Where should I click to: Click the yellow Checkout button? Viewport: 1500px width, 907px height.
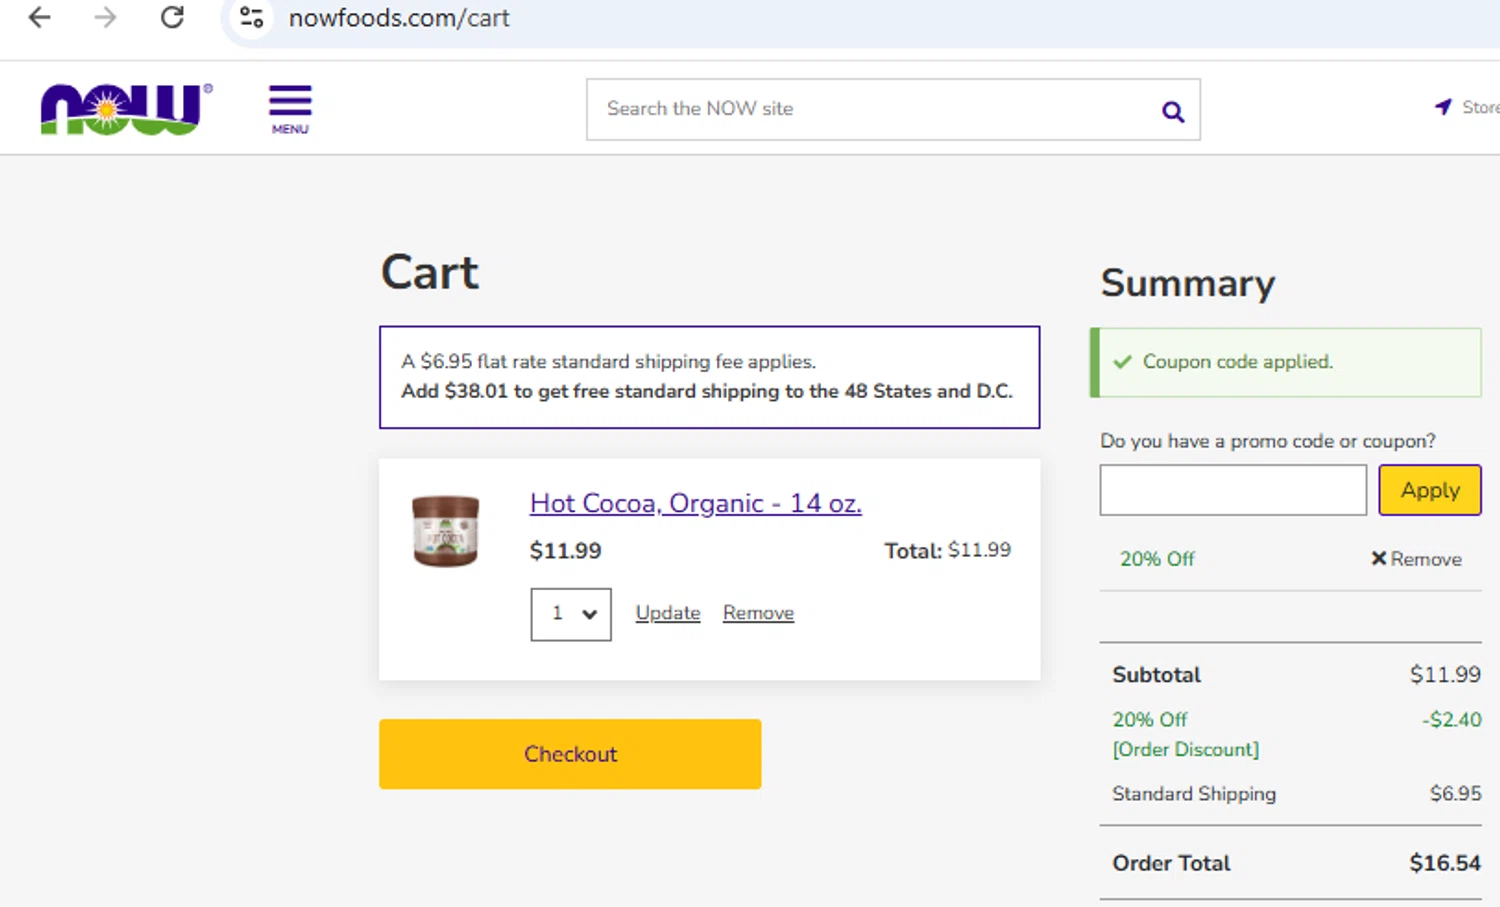pos(570,754)
